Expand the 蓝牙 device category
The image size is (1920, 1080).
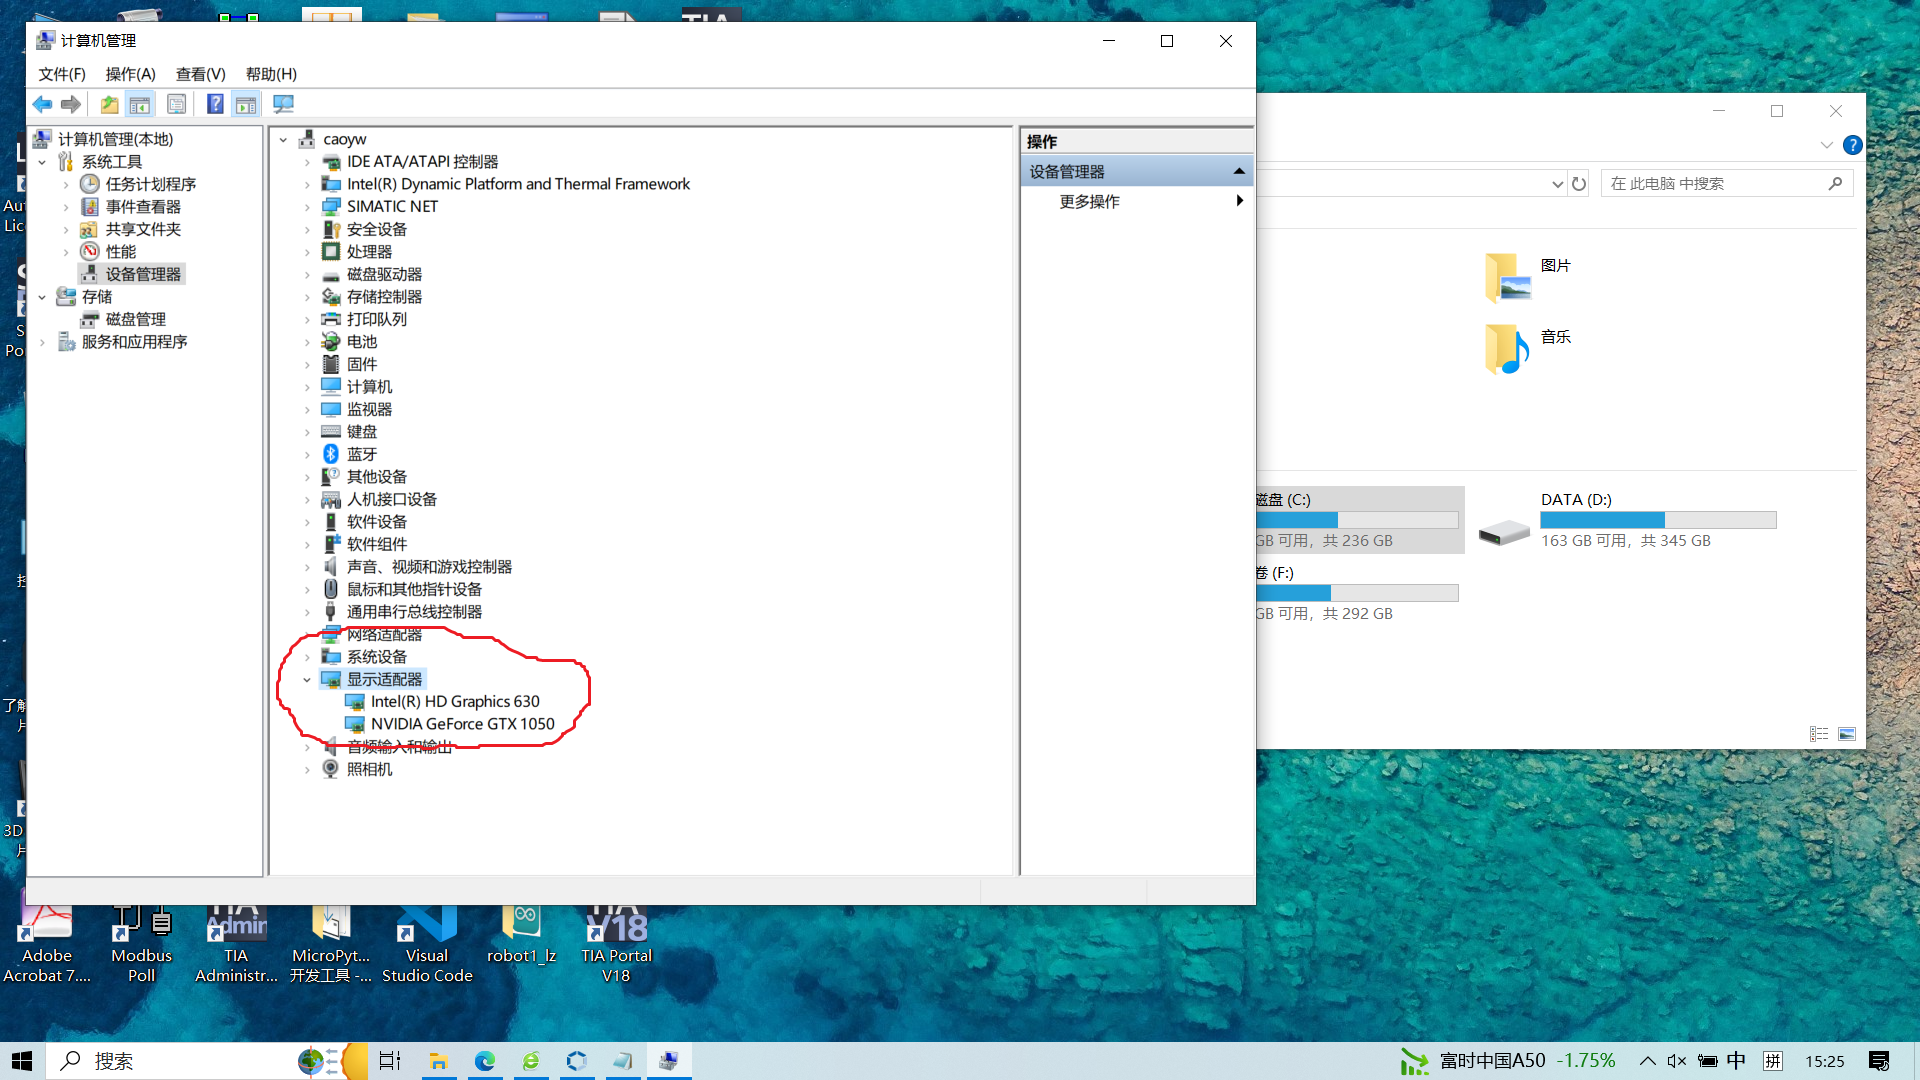(307, 455)
